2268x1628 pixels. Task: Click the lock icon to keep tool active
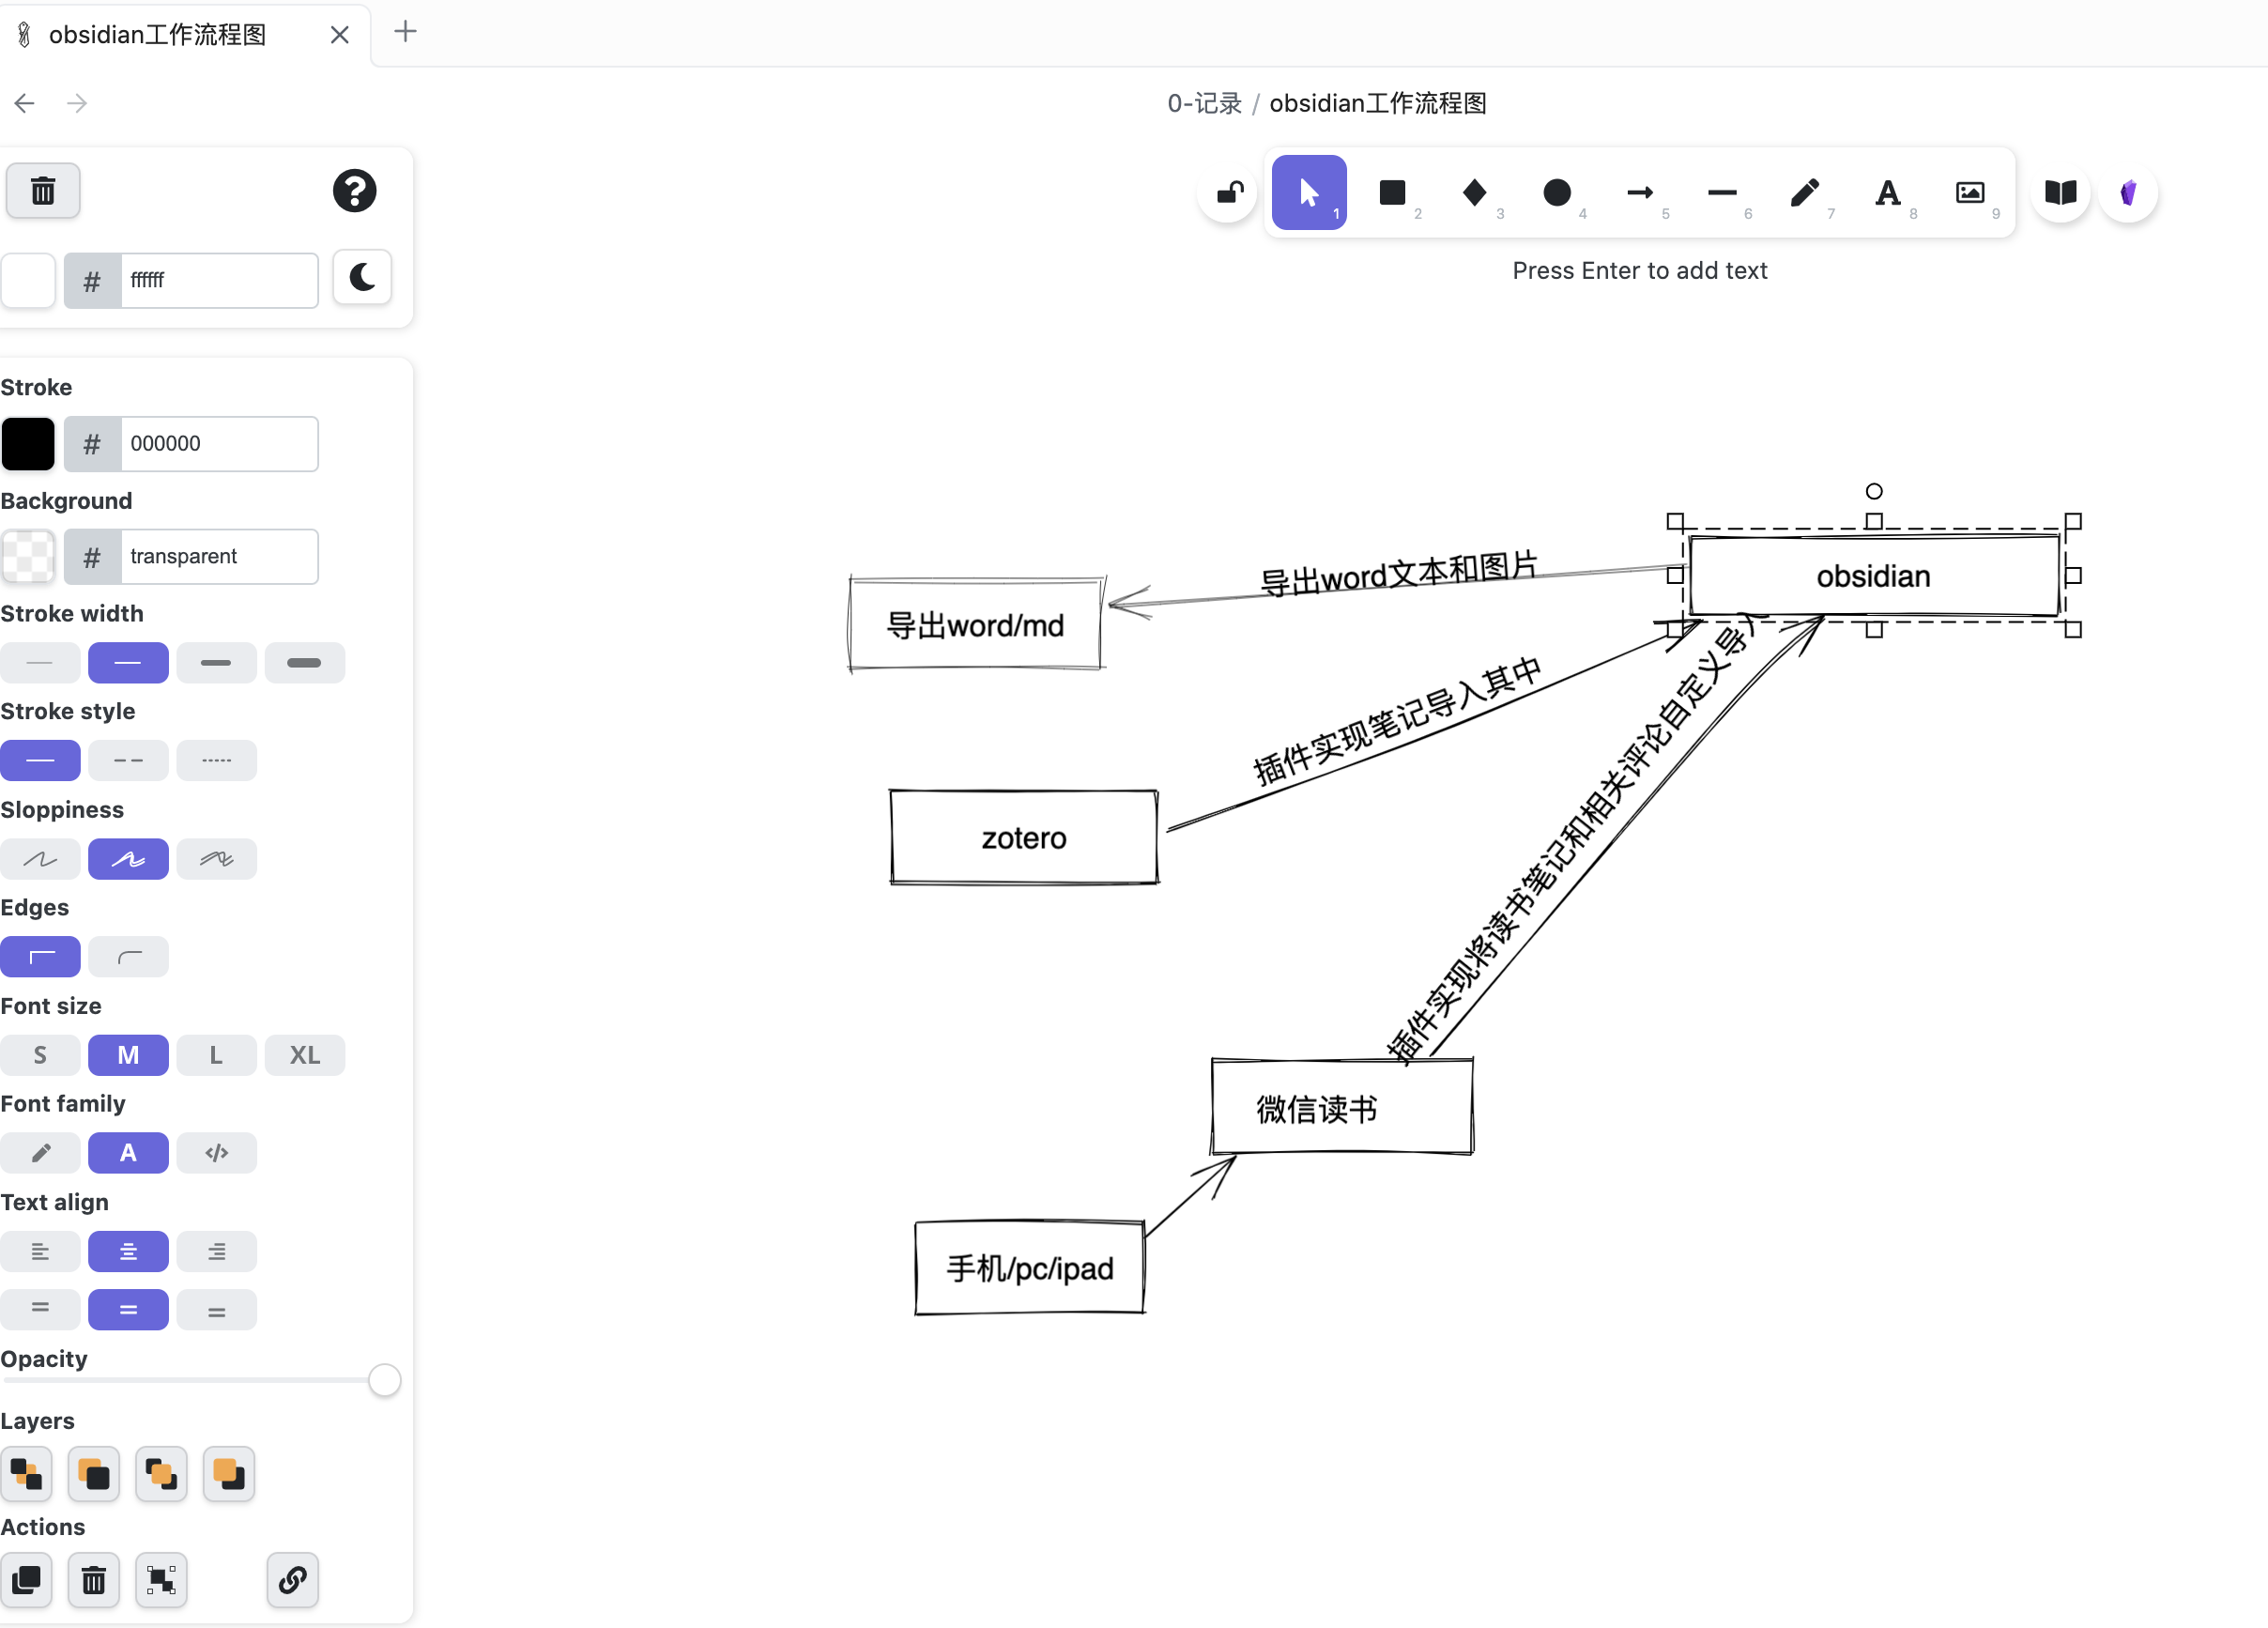[1229, 192]
